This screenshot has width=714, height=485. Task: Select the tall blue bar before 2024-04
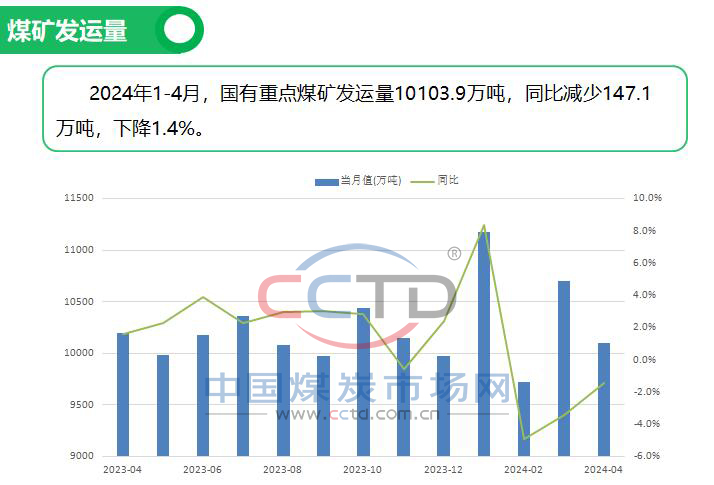[564, 368]
